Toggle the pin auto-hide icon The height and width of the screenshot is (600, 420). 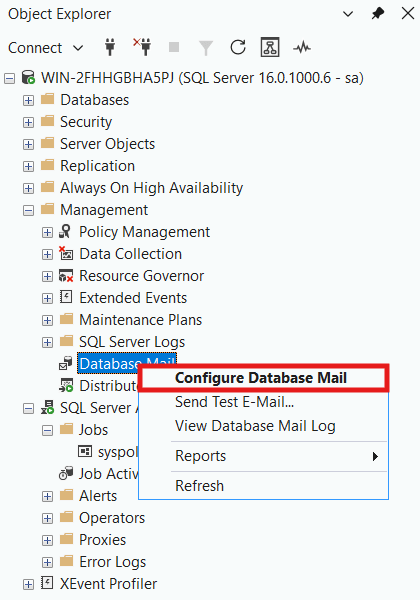378,14
